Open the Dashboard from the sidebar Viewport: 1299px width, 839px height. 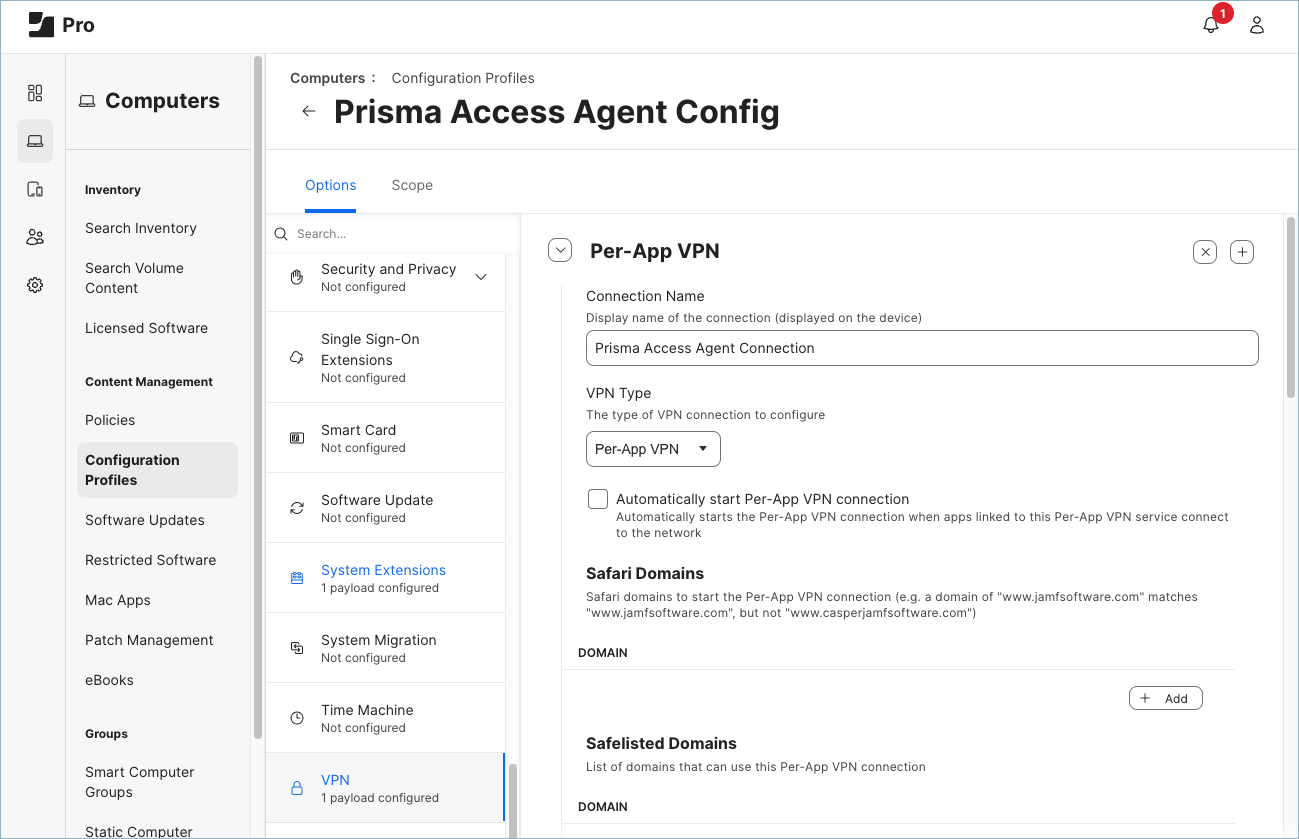pos(35,92)
